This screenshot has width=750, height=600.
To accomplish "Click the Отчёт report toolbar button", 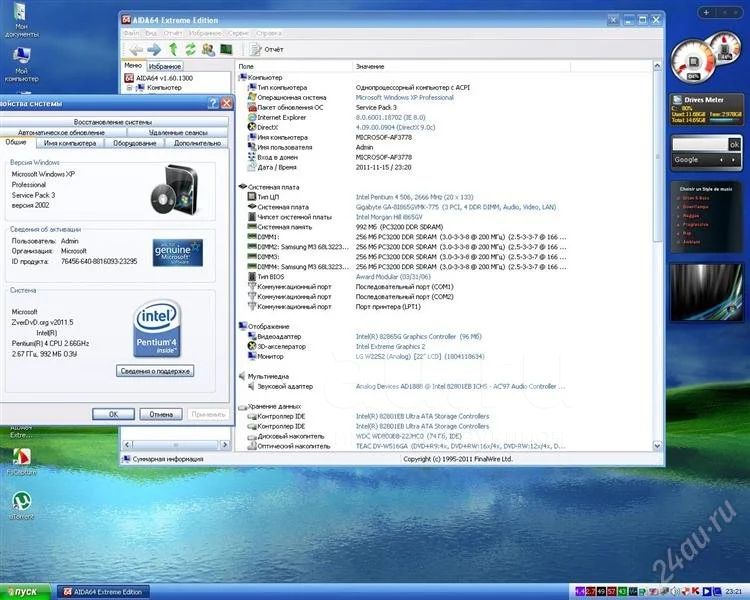I will pos(267,49).
